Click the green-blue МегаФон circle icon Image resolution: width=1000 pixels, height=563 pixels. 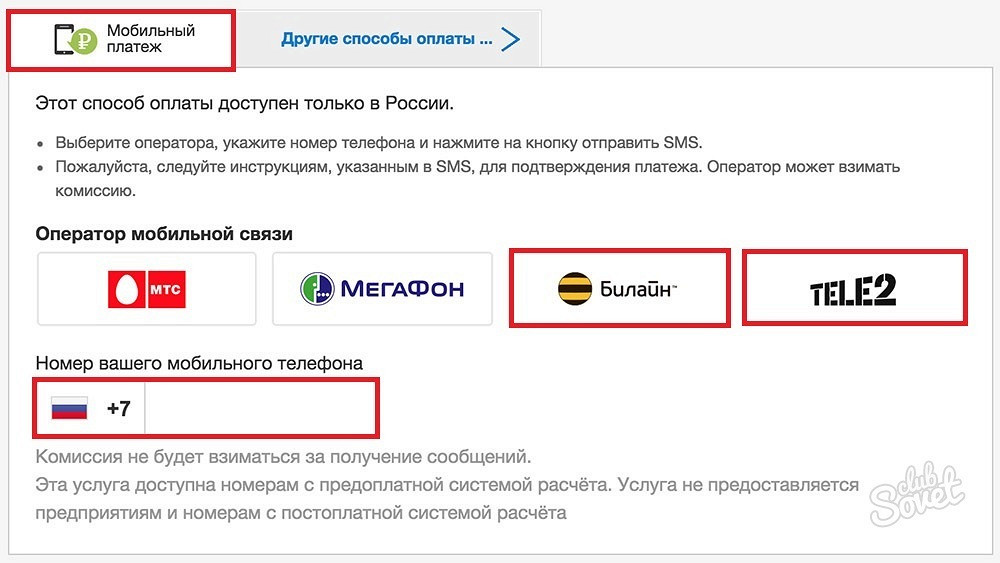click(317, 289)
